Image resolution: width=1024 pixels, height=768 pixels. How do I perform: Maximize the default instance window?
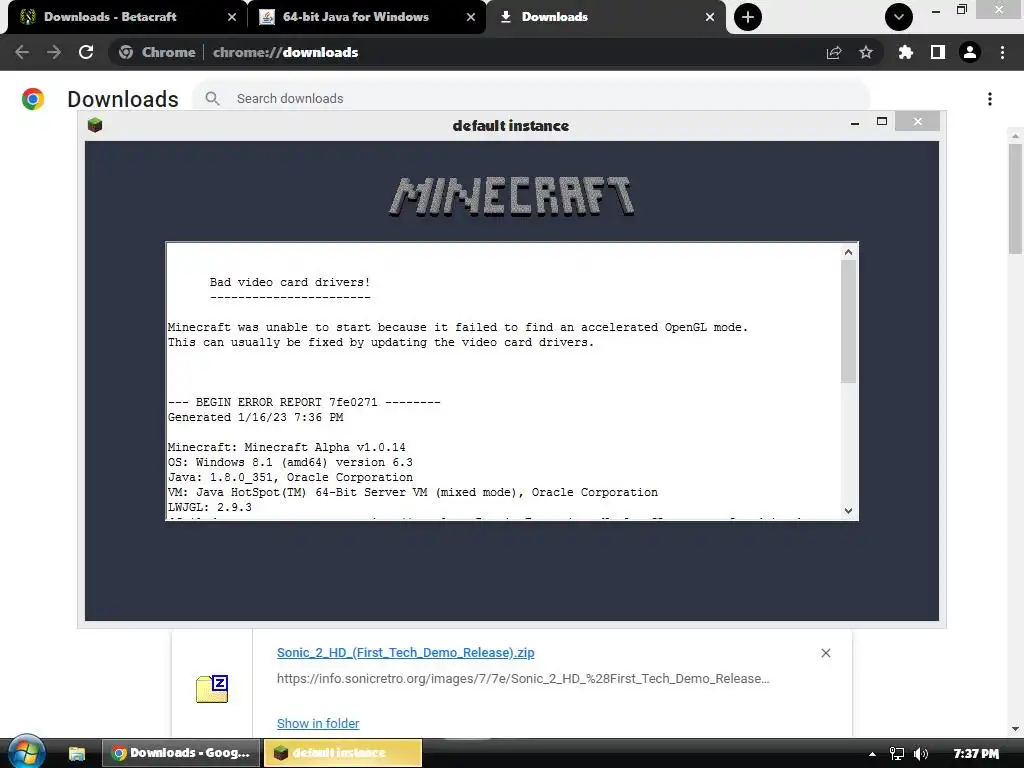(x=882, y=121)
